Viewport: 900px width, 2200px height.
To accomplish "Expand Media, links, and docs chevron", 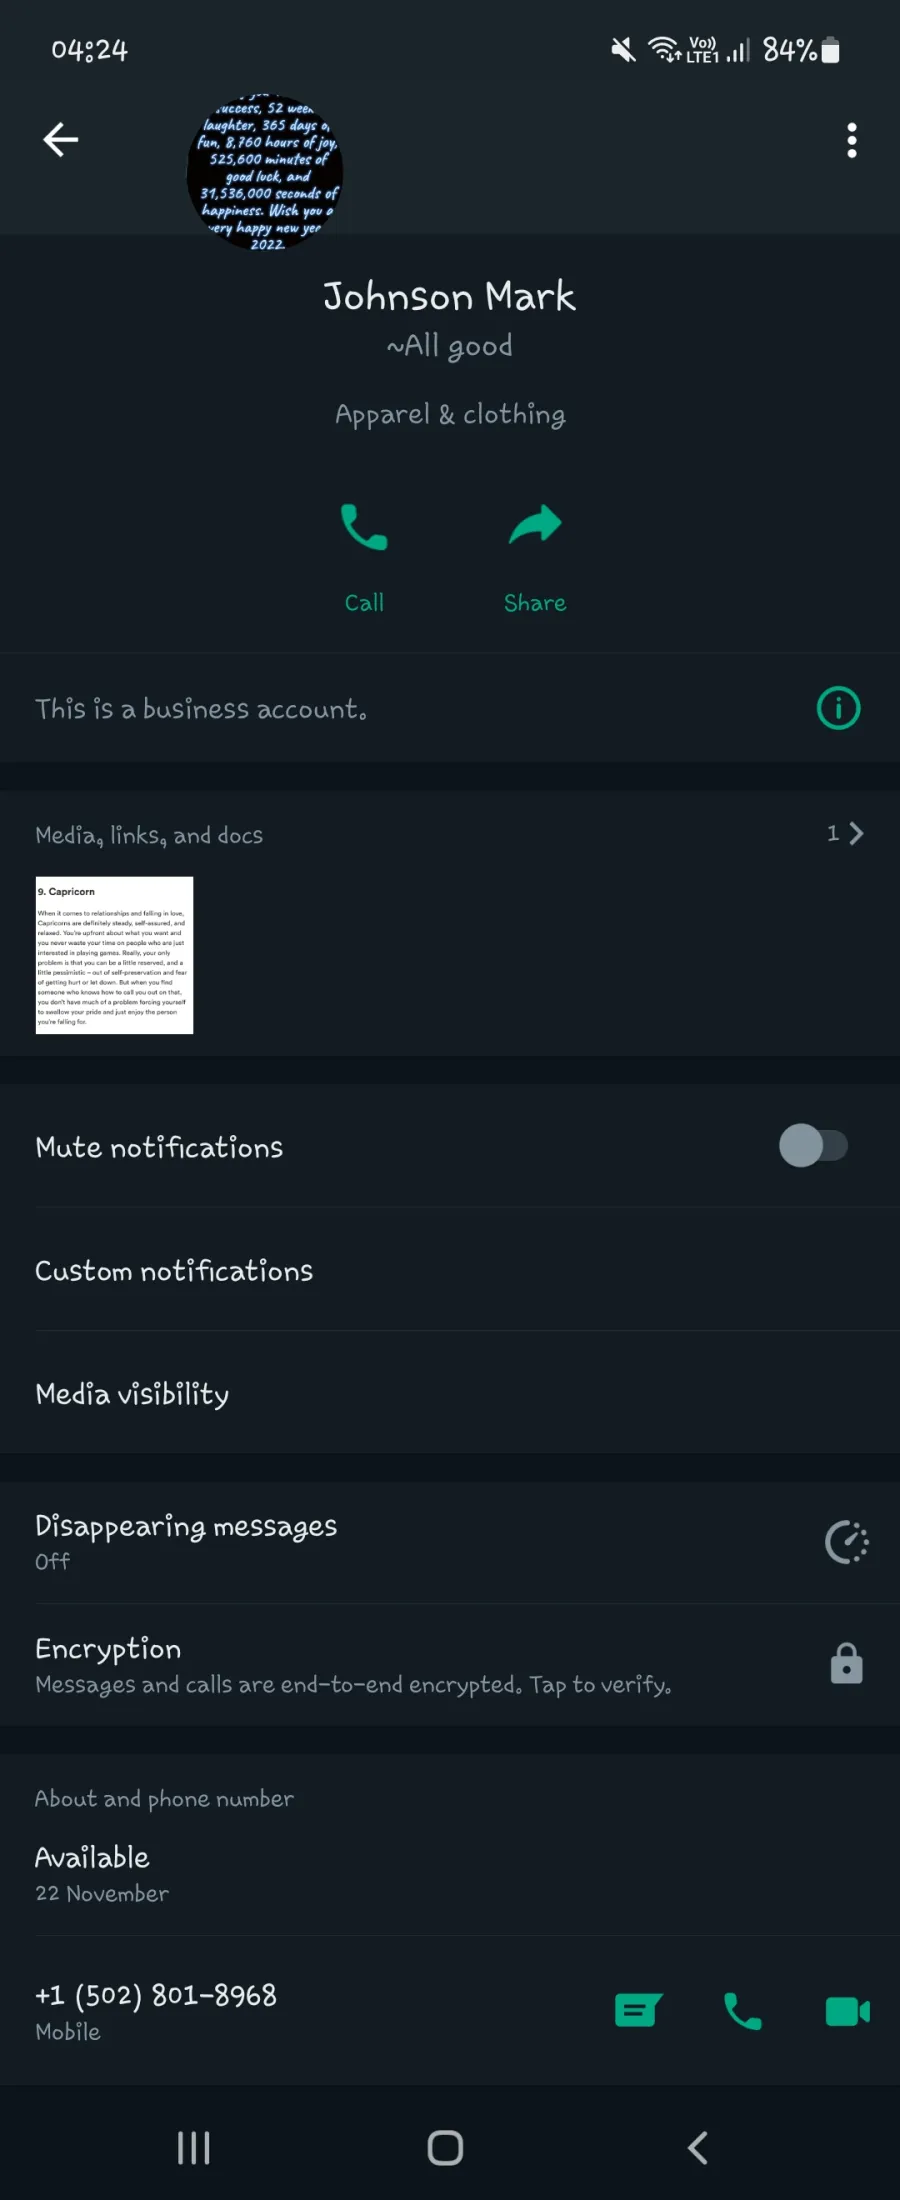I will [x=856, y=834].
